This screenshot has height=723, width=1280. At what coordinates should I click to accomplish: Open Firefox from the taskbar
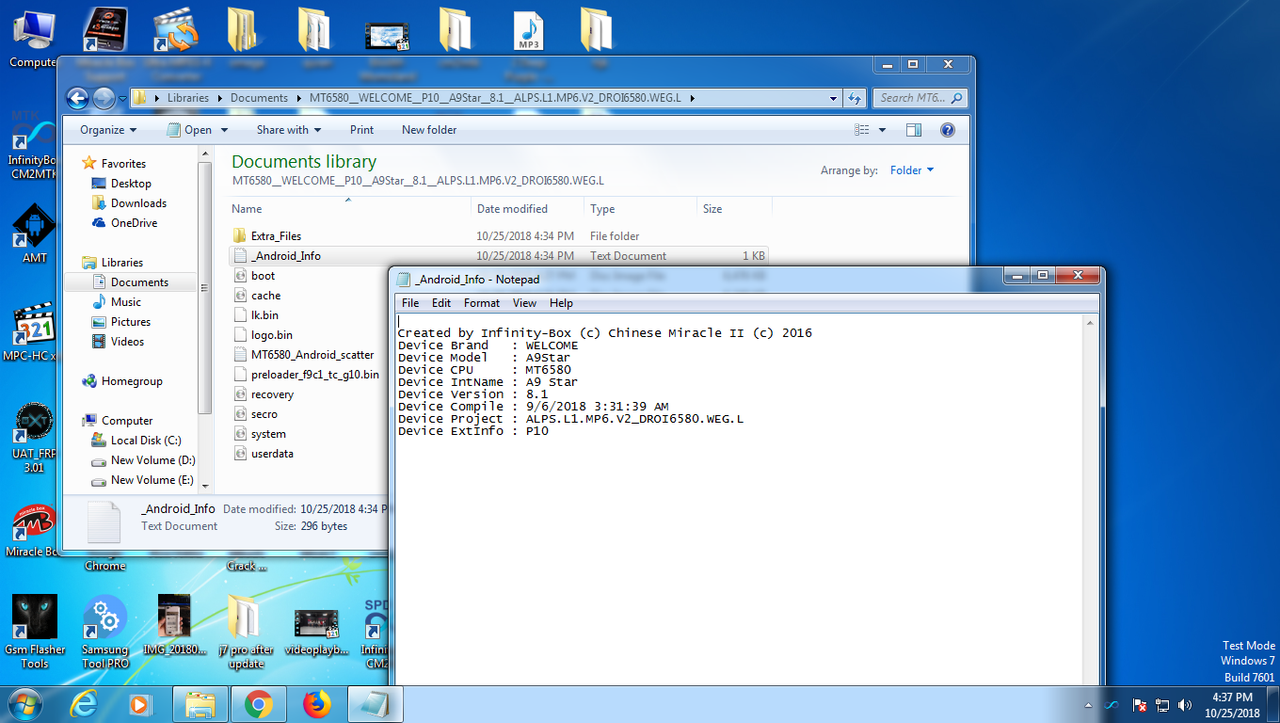pyautogui.click(x=317, y=705)
